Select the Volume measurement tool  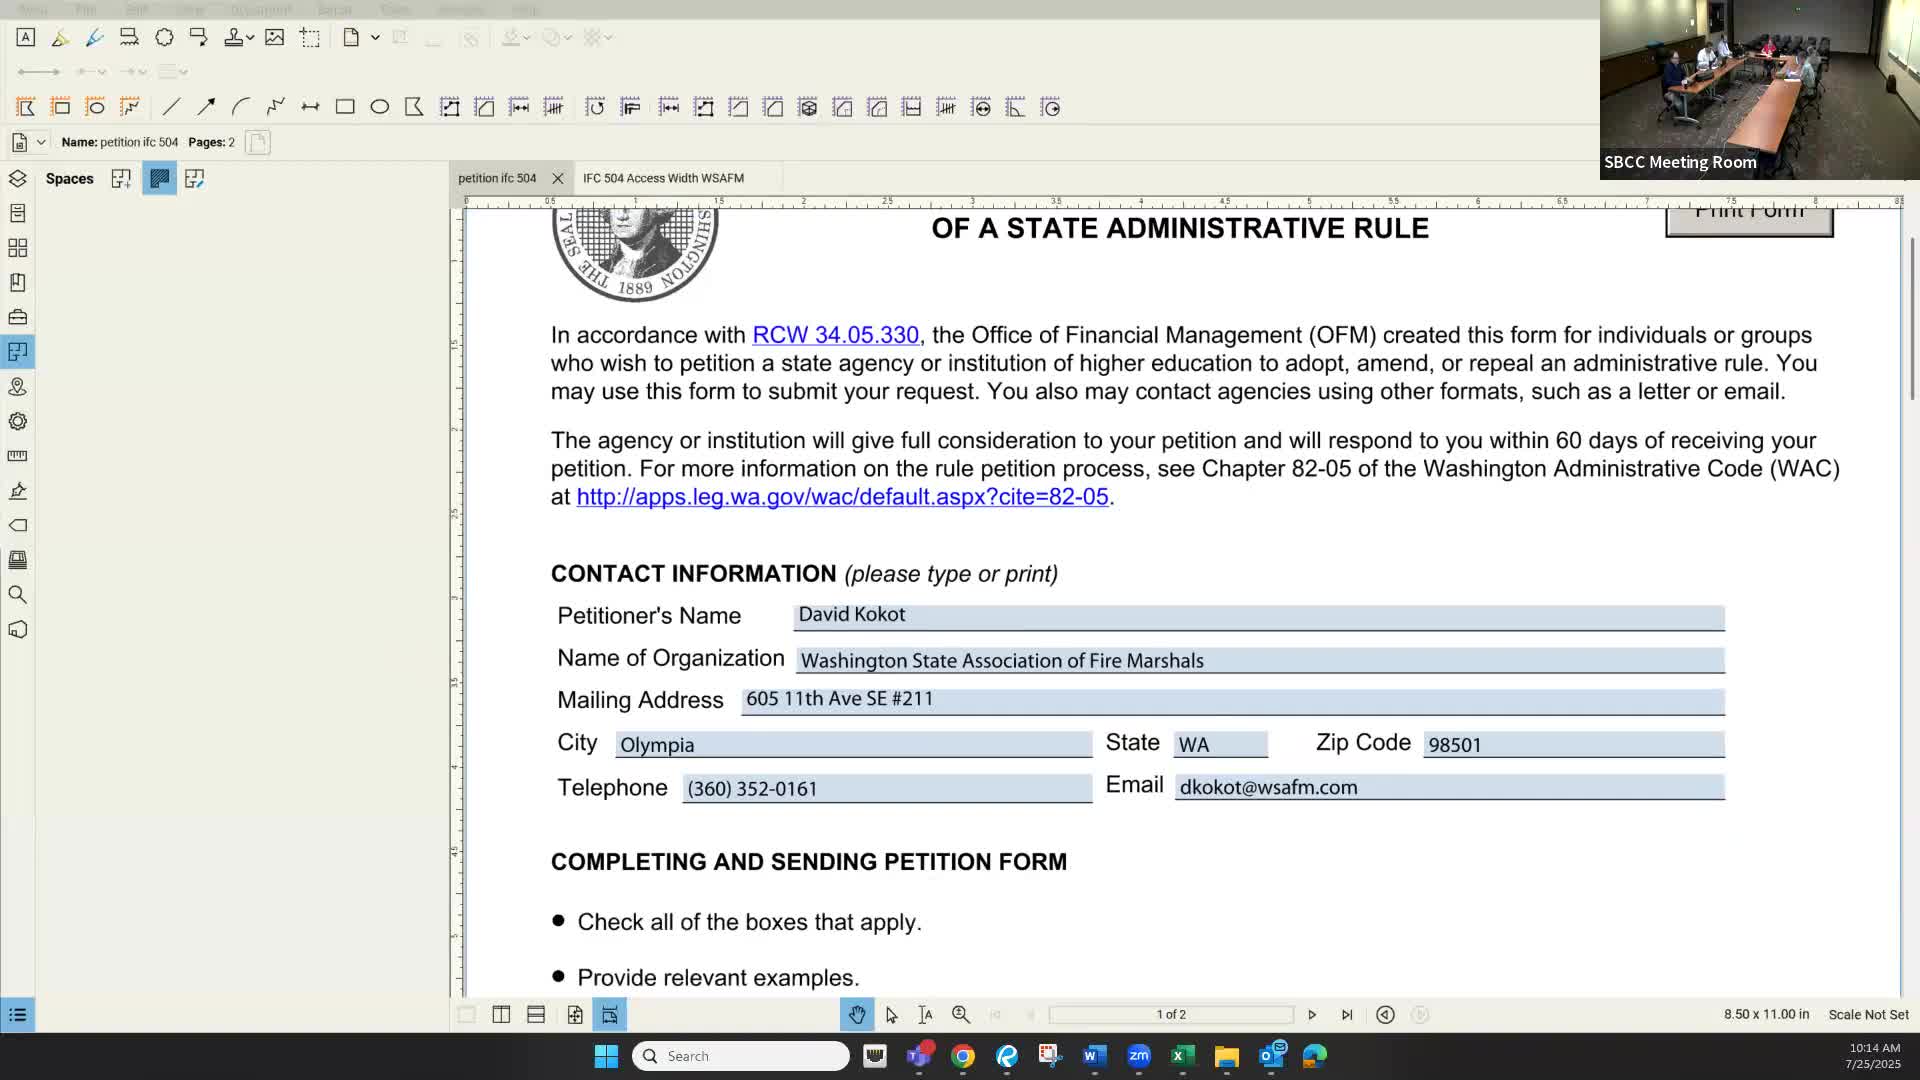point(808,107)
